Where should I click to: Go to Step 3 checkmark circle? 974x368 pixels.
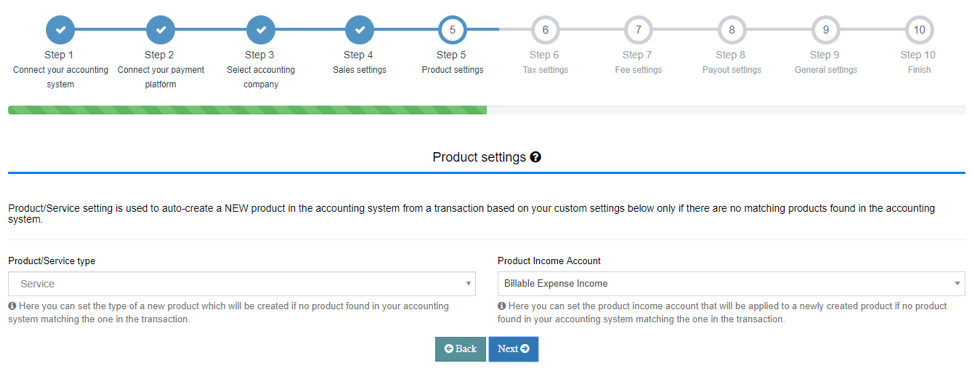[261, 29]
